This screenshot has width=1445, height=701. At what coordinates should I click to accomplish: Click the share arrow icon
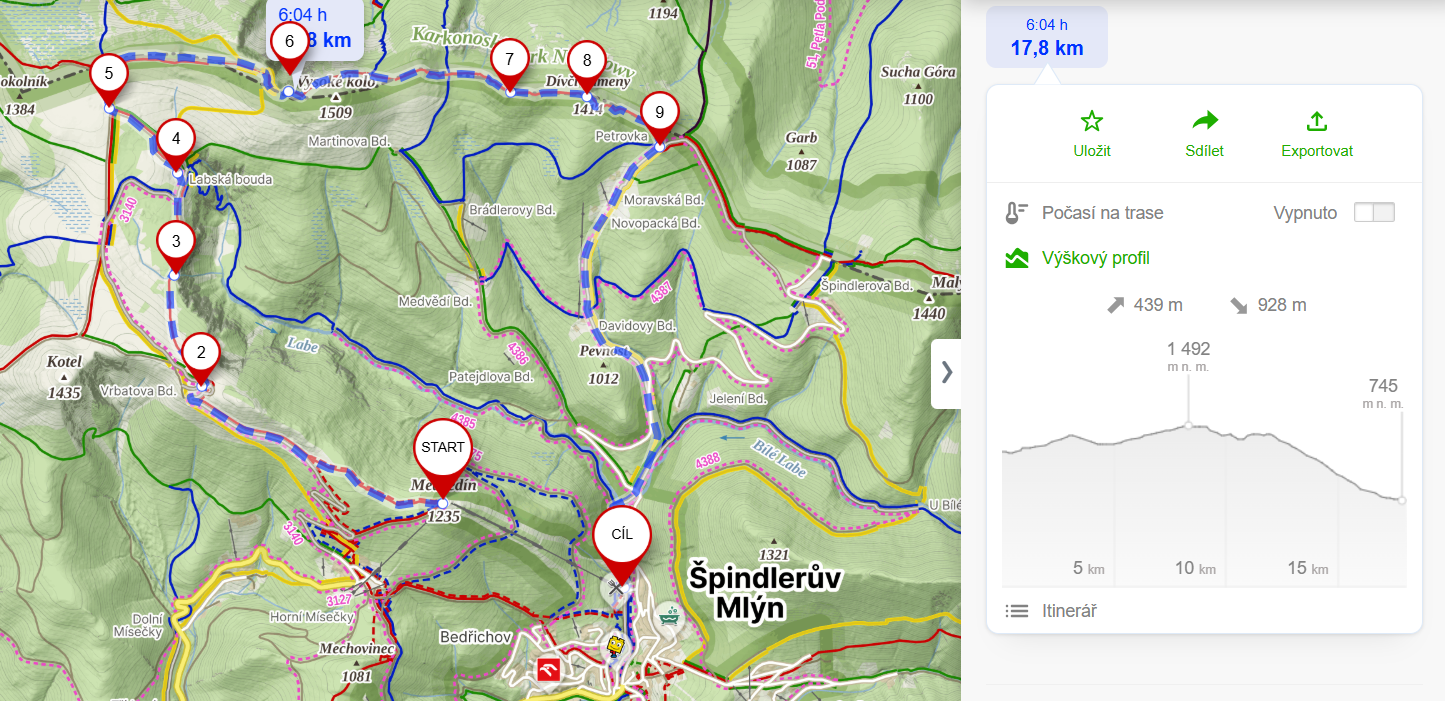pos(1206,122)
